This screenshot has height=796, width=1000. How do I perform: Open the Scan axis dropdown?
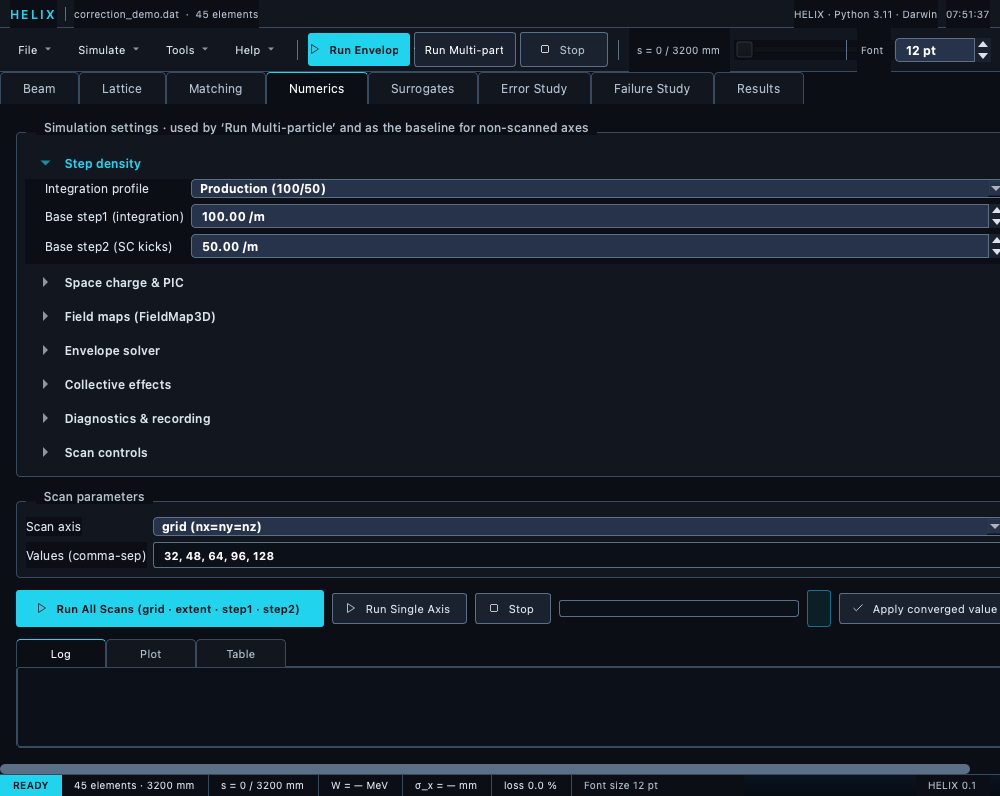(x=577, y=526)
